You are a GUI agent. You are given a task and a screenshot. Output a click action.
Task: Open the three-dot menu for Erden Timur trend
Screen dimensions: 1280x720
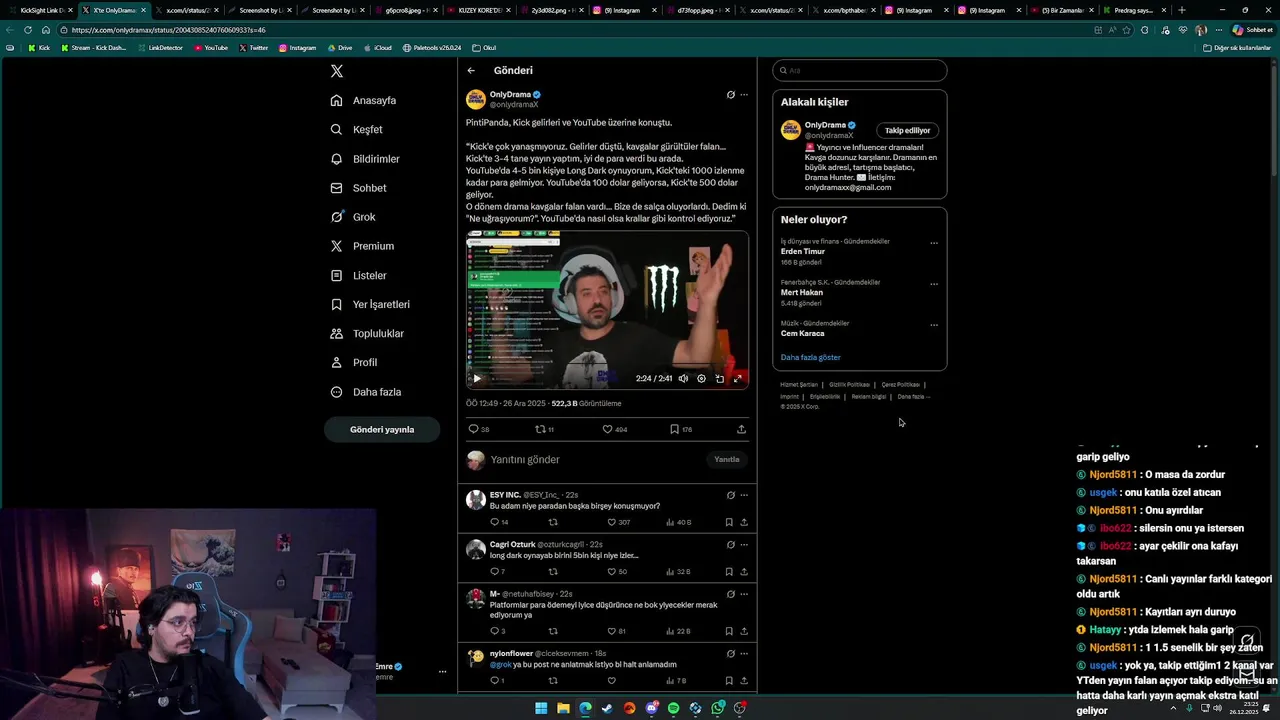tap(934, 243)
